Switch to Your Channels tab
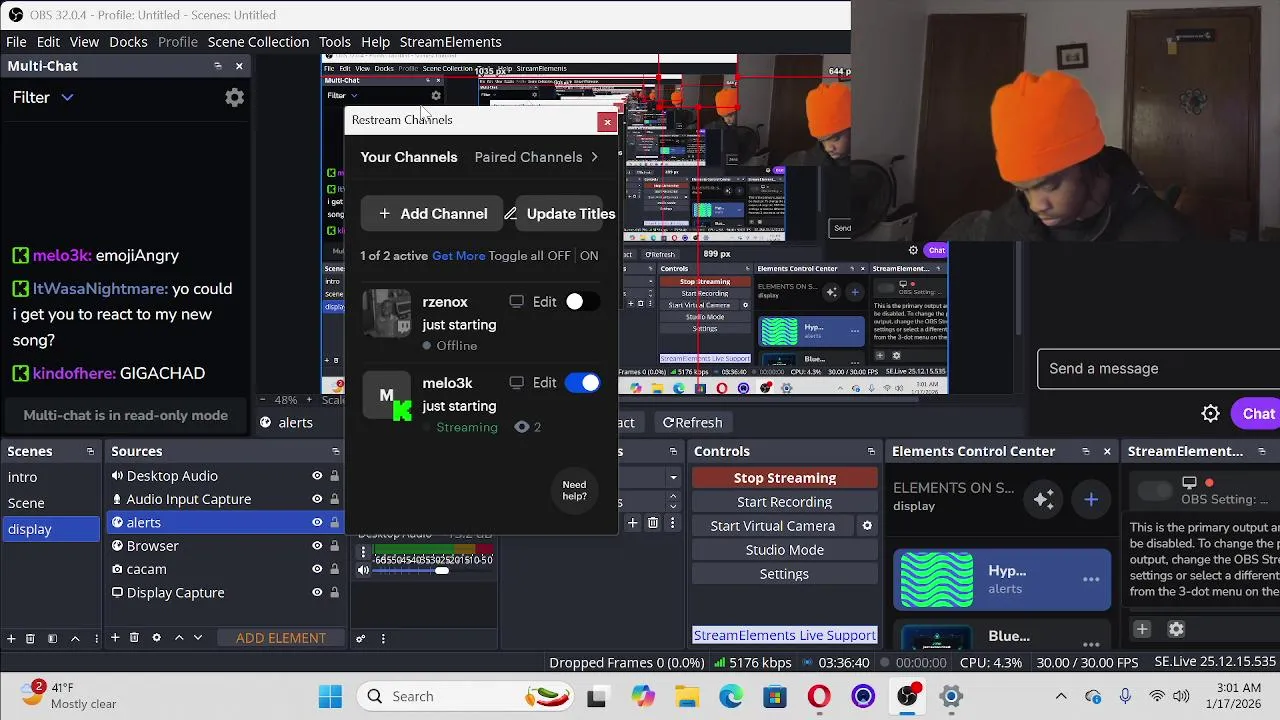 pyautogui.click(x=409, y=157)
